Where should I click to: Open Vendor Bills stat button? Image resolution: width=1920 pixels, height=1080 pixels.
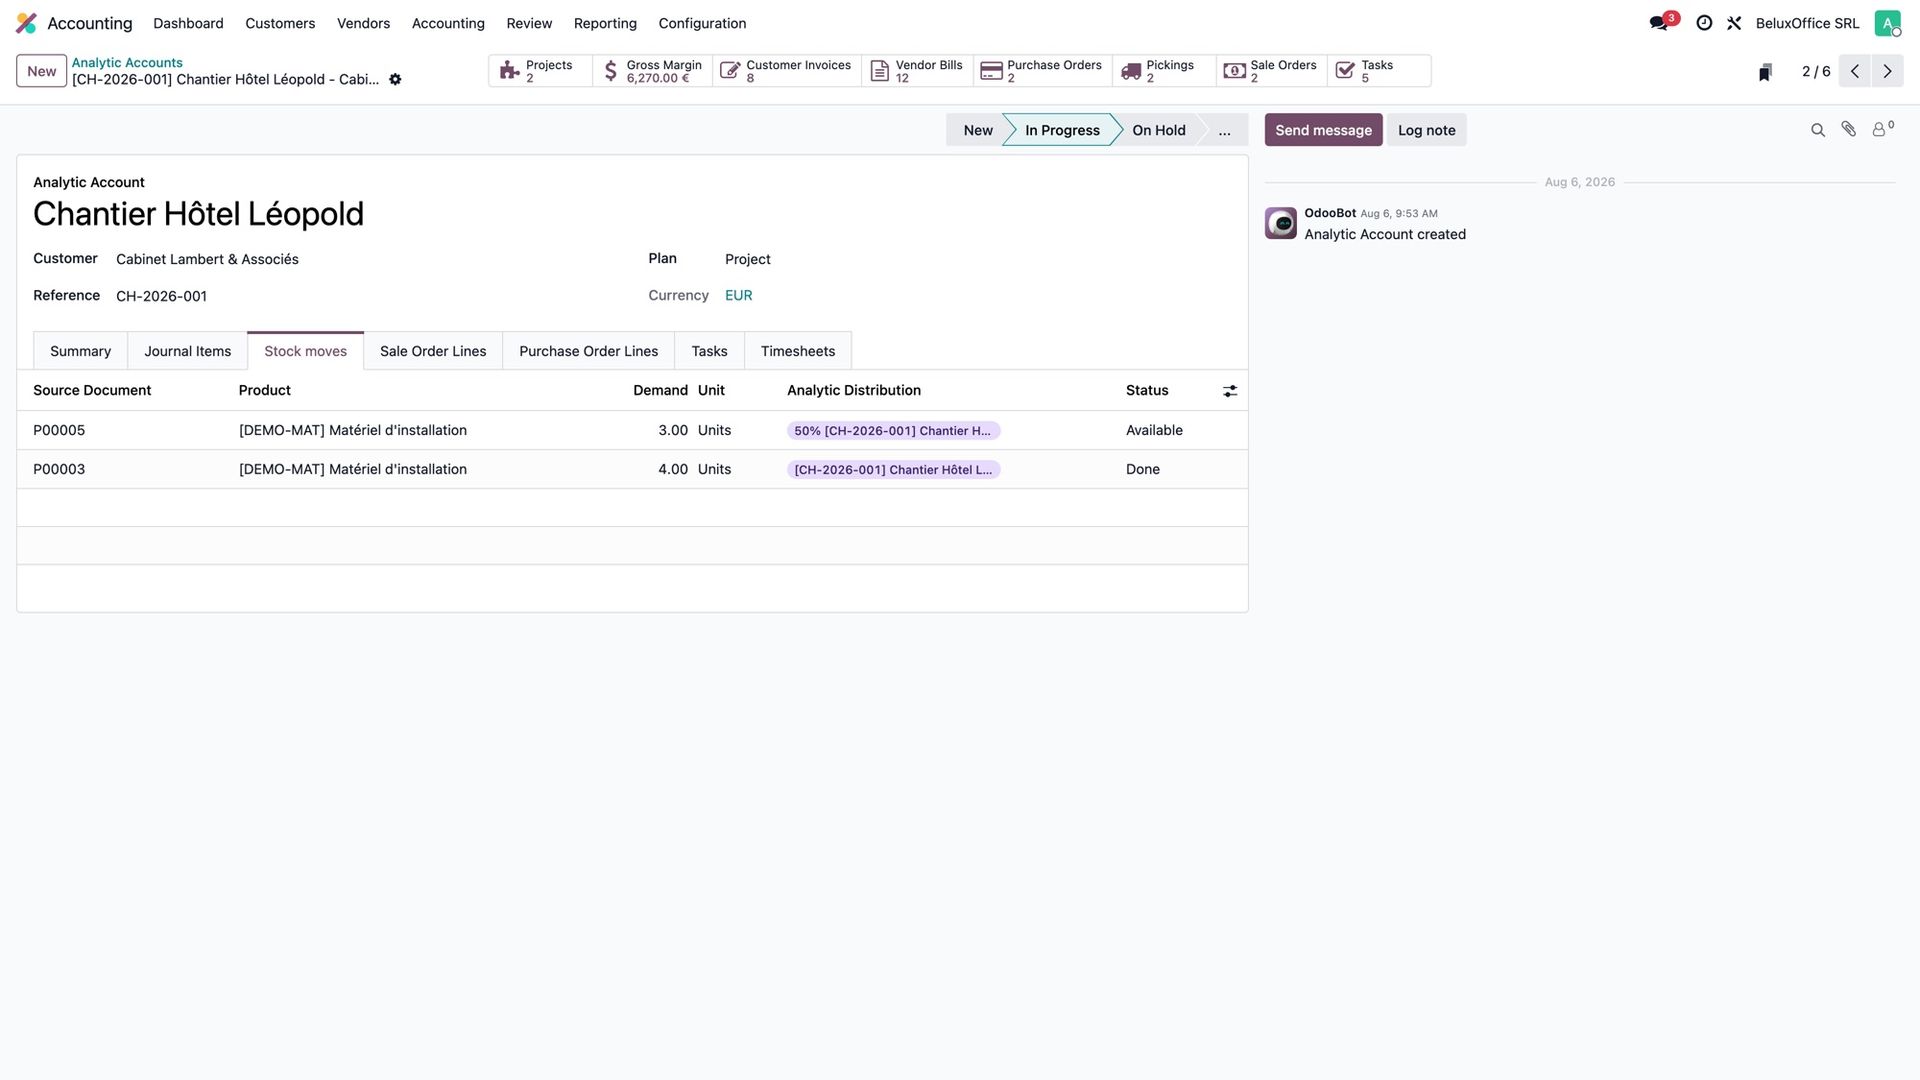coord(917,71)
